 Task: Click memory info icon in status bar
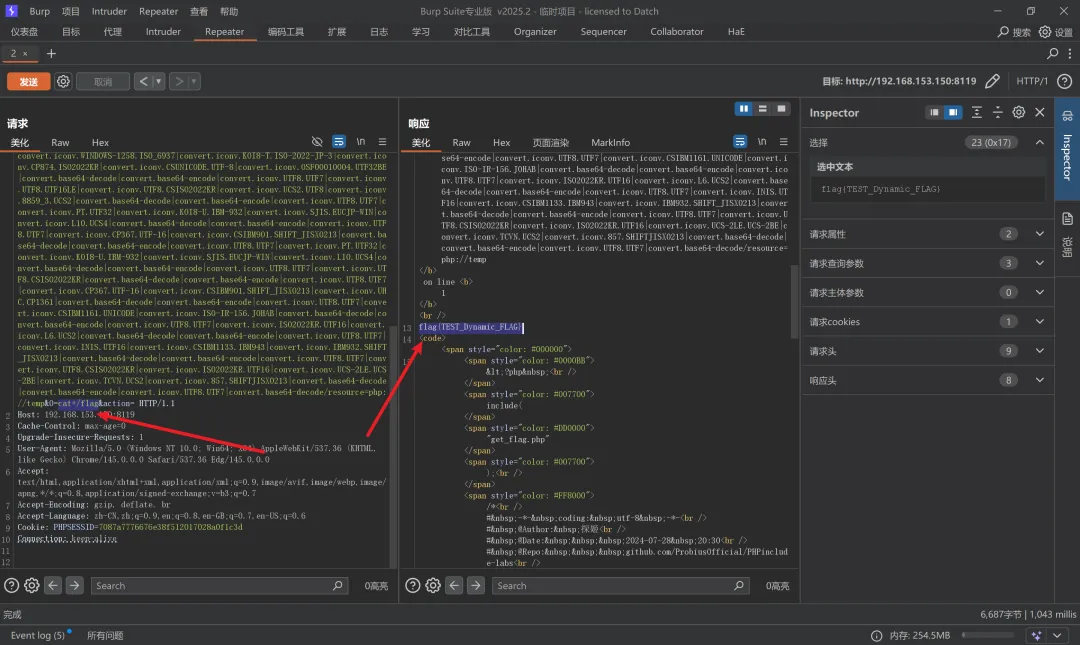876,635
